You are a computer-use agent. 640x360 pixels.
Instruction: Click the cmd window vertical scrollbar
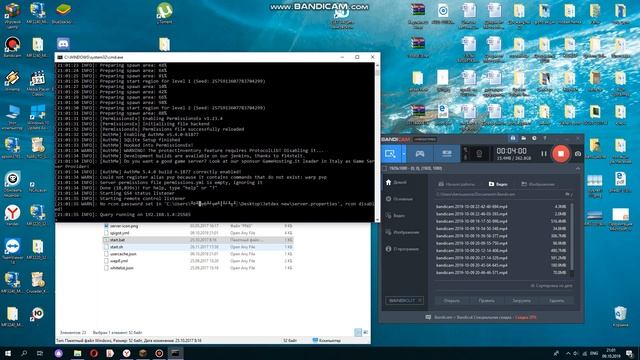(377, 142)
